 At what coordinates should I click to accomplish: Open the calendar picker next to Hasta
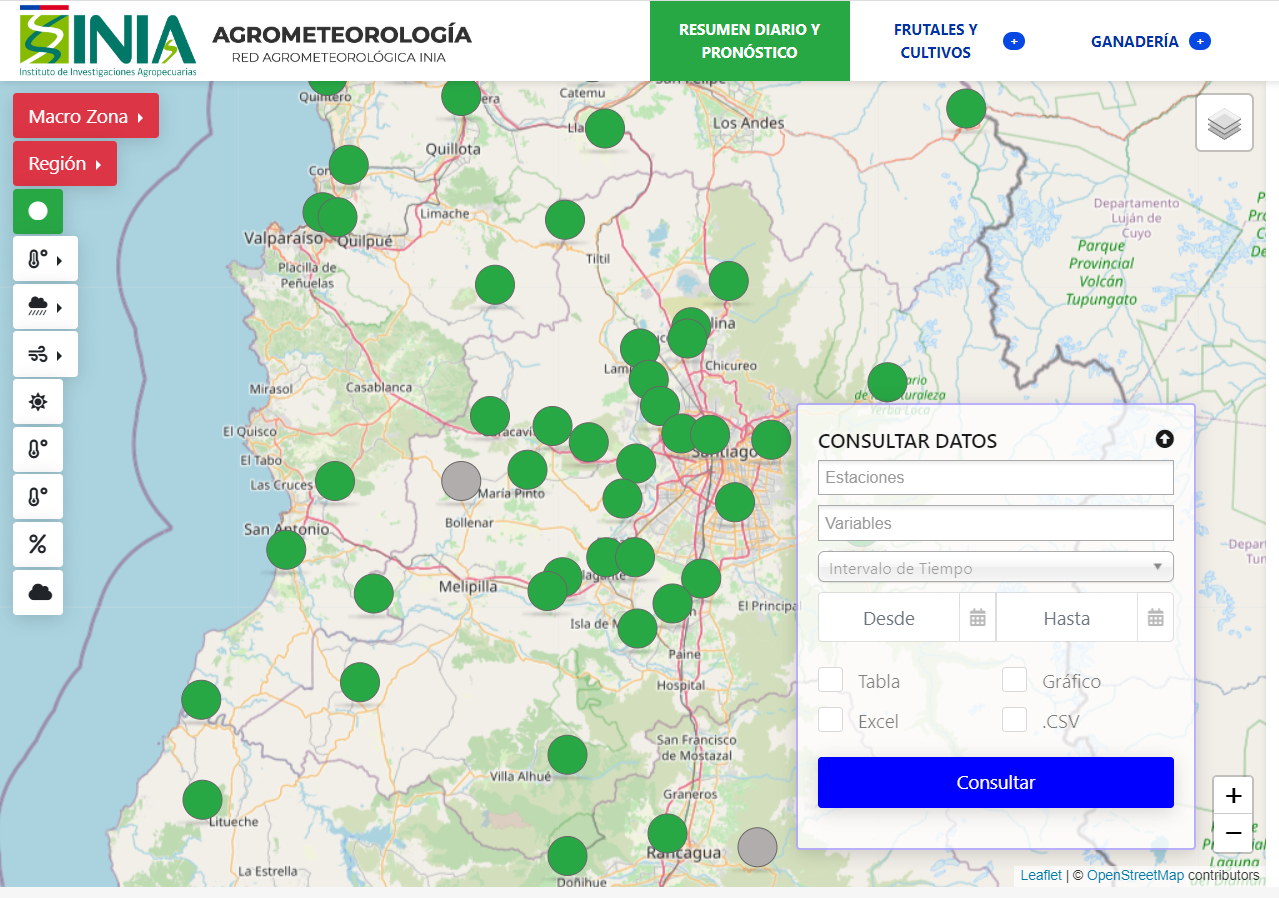coord(1155,618)
